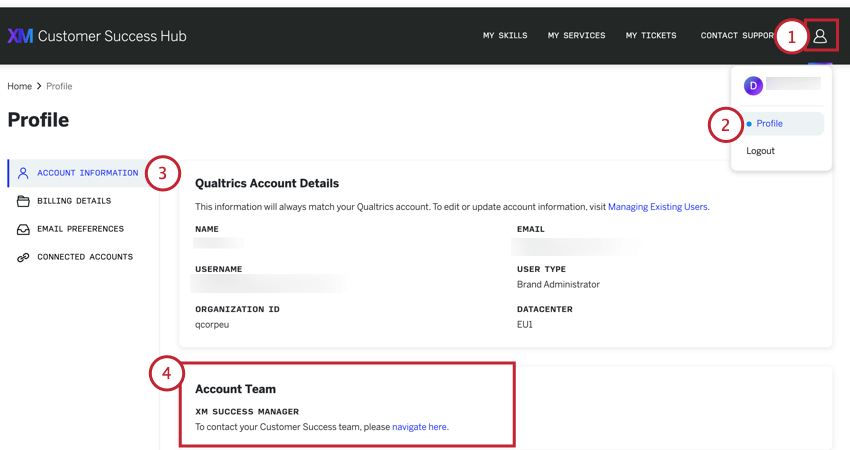This screenshot has height=450, width=850.
Task: Click the 'Account Team' heading
Action: (235, 389)
